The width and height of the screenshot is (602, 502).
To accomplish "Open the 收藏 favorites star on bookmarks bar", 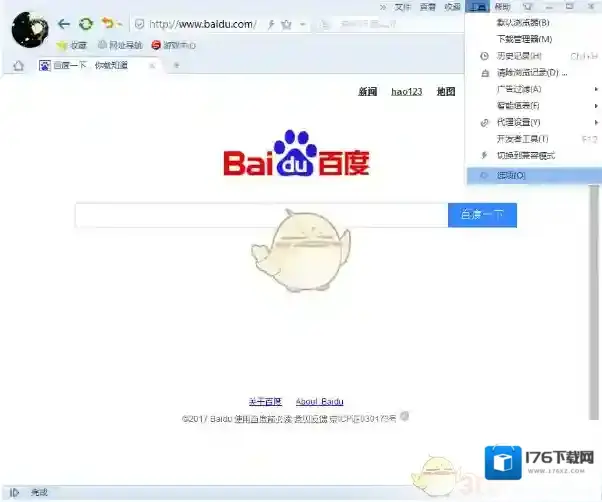I will 71,45.
